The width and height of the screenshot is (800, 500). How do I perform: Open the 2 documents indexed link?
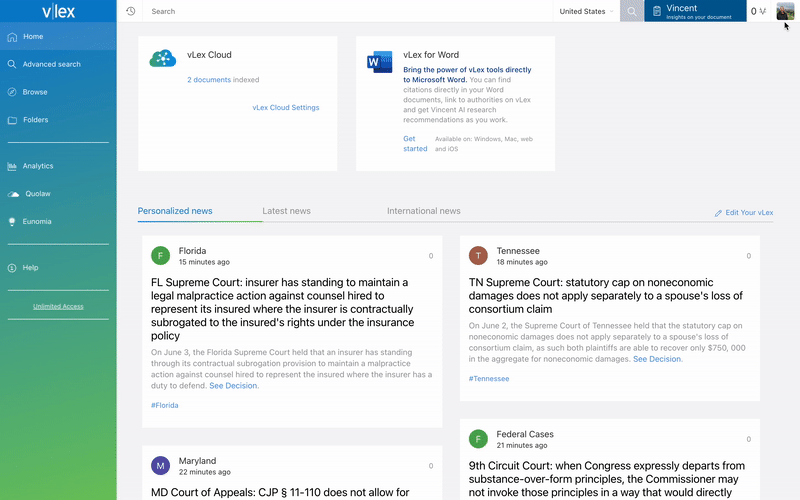click(x=209, y=80)
